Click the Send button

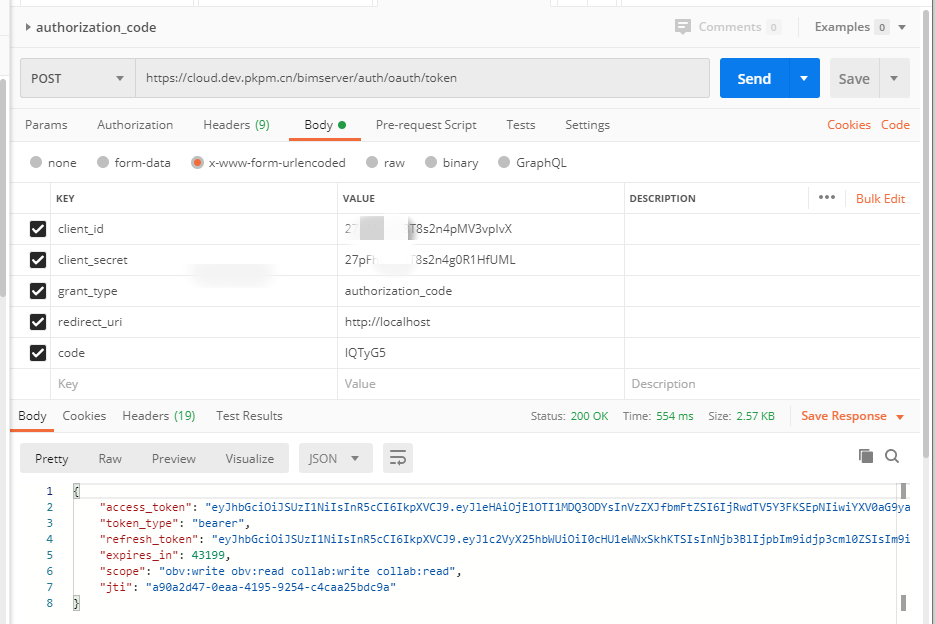tap(755, 77)
